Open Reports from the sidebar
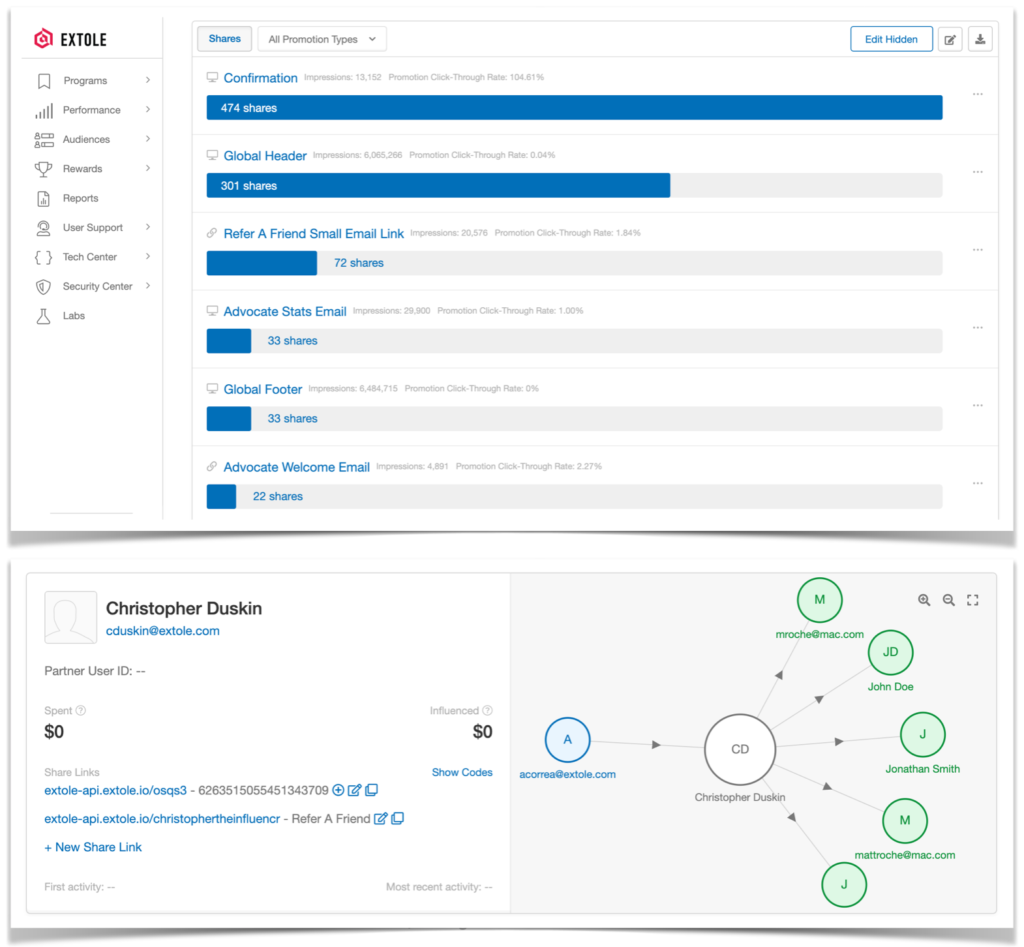Screen dimensions: 1024x947 [80, 198]
